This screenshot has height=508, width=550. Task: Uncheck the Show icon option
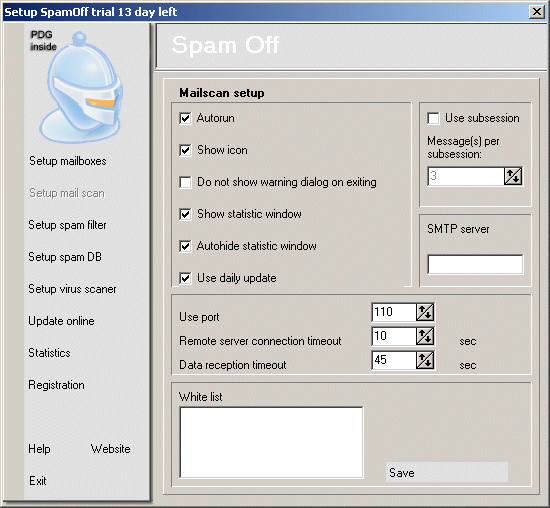tap(185, 150)
